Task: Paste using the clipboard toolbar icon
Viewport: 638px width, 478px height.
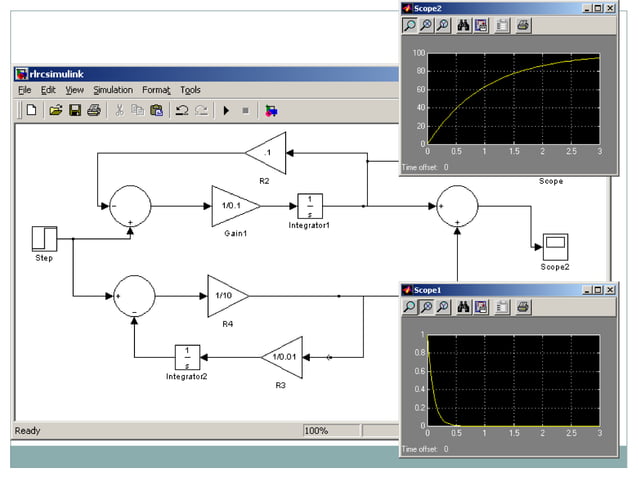Action: [x=156, y=110]
